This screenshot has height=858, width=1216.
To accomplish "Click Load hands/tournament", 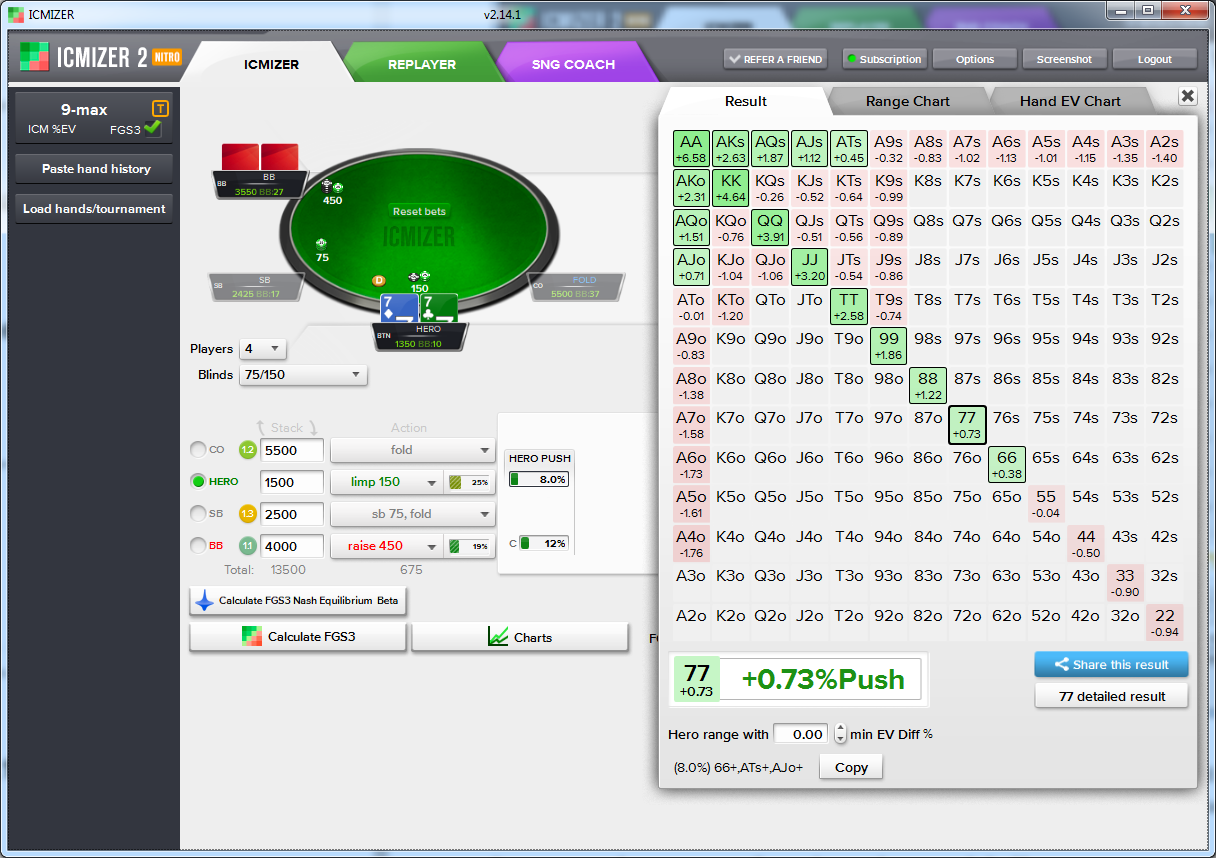I will [x=94, y=209].
